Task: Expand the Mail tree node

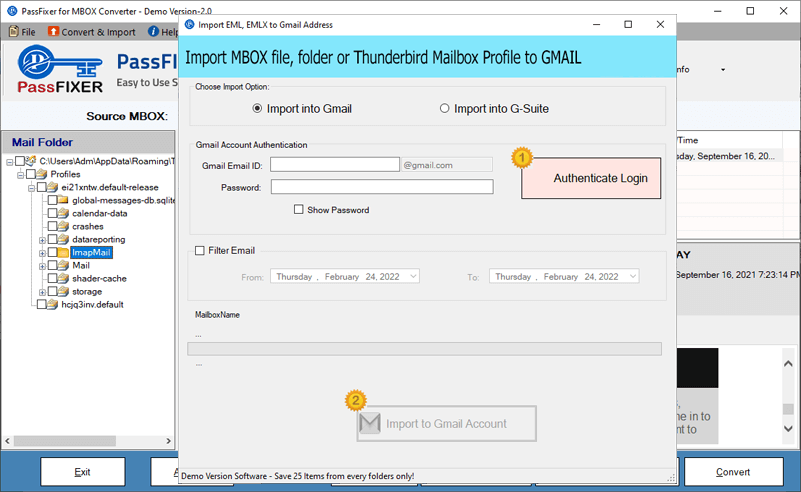Action: click(x=42, y=266)
